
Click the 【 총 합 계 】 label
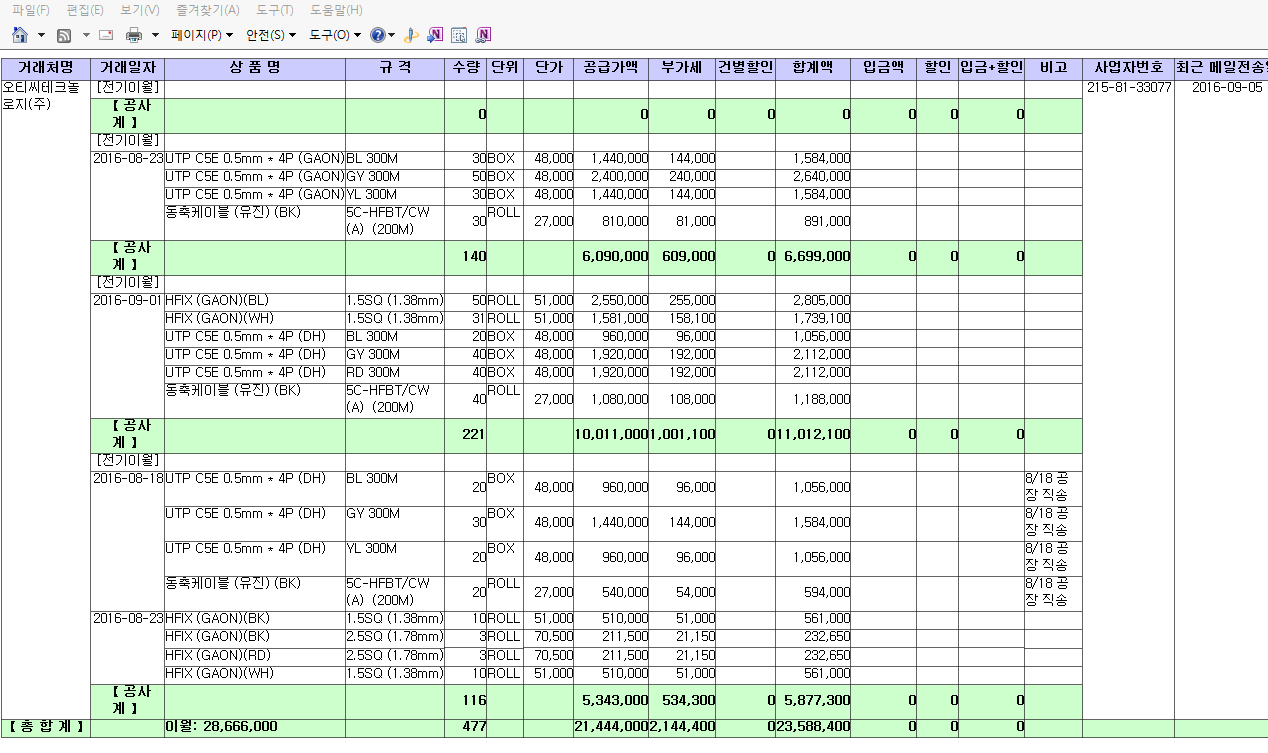coord(46,726)
